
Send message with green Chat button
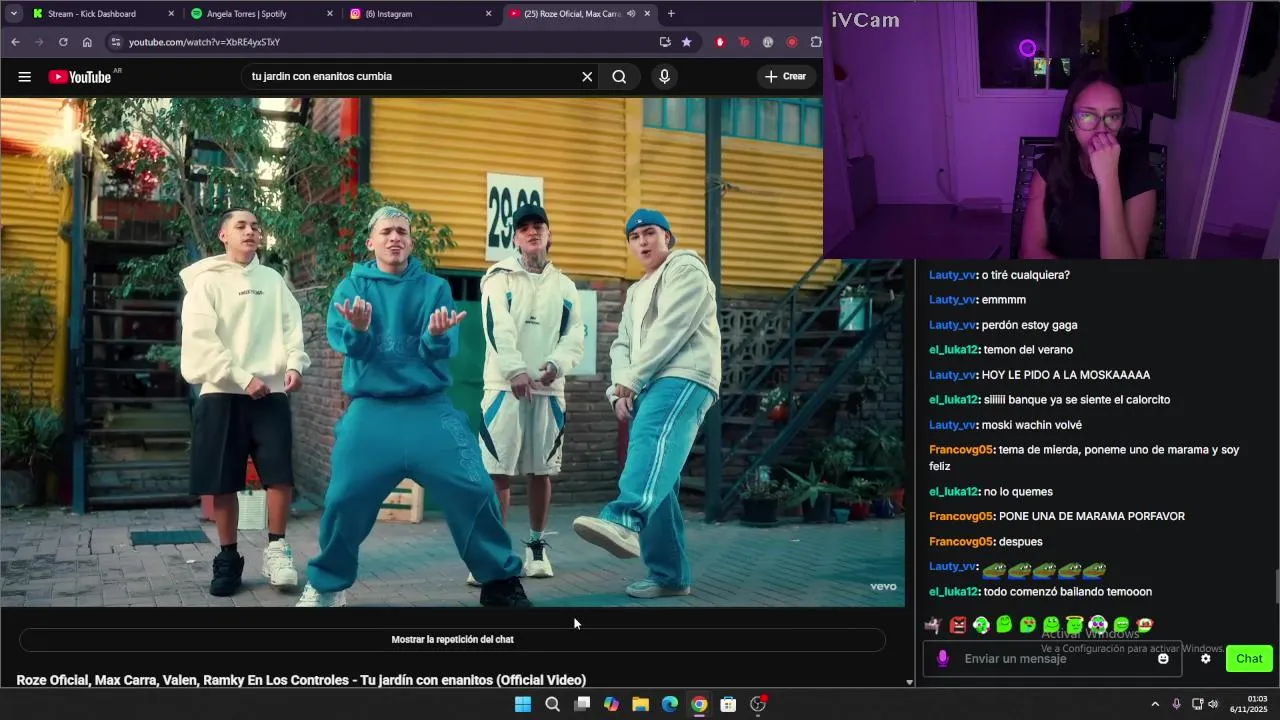click(x=1249, y=658)
